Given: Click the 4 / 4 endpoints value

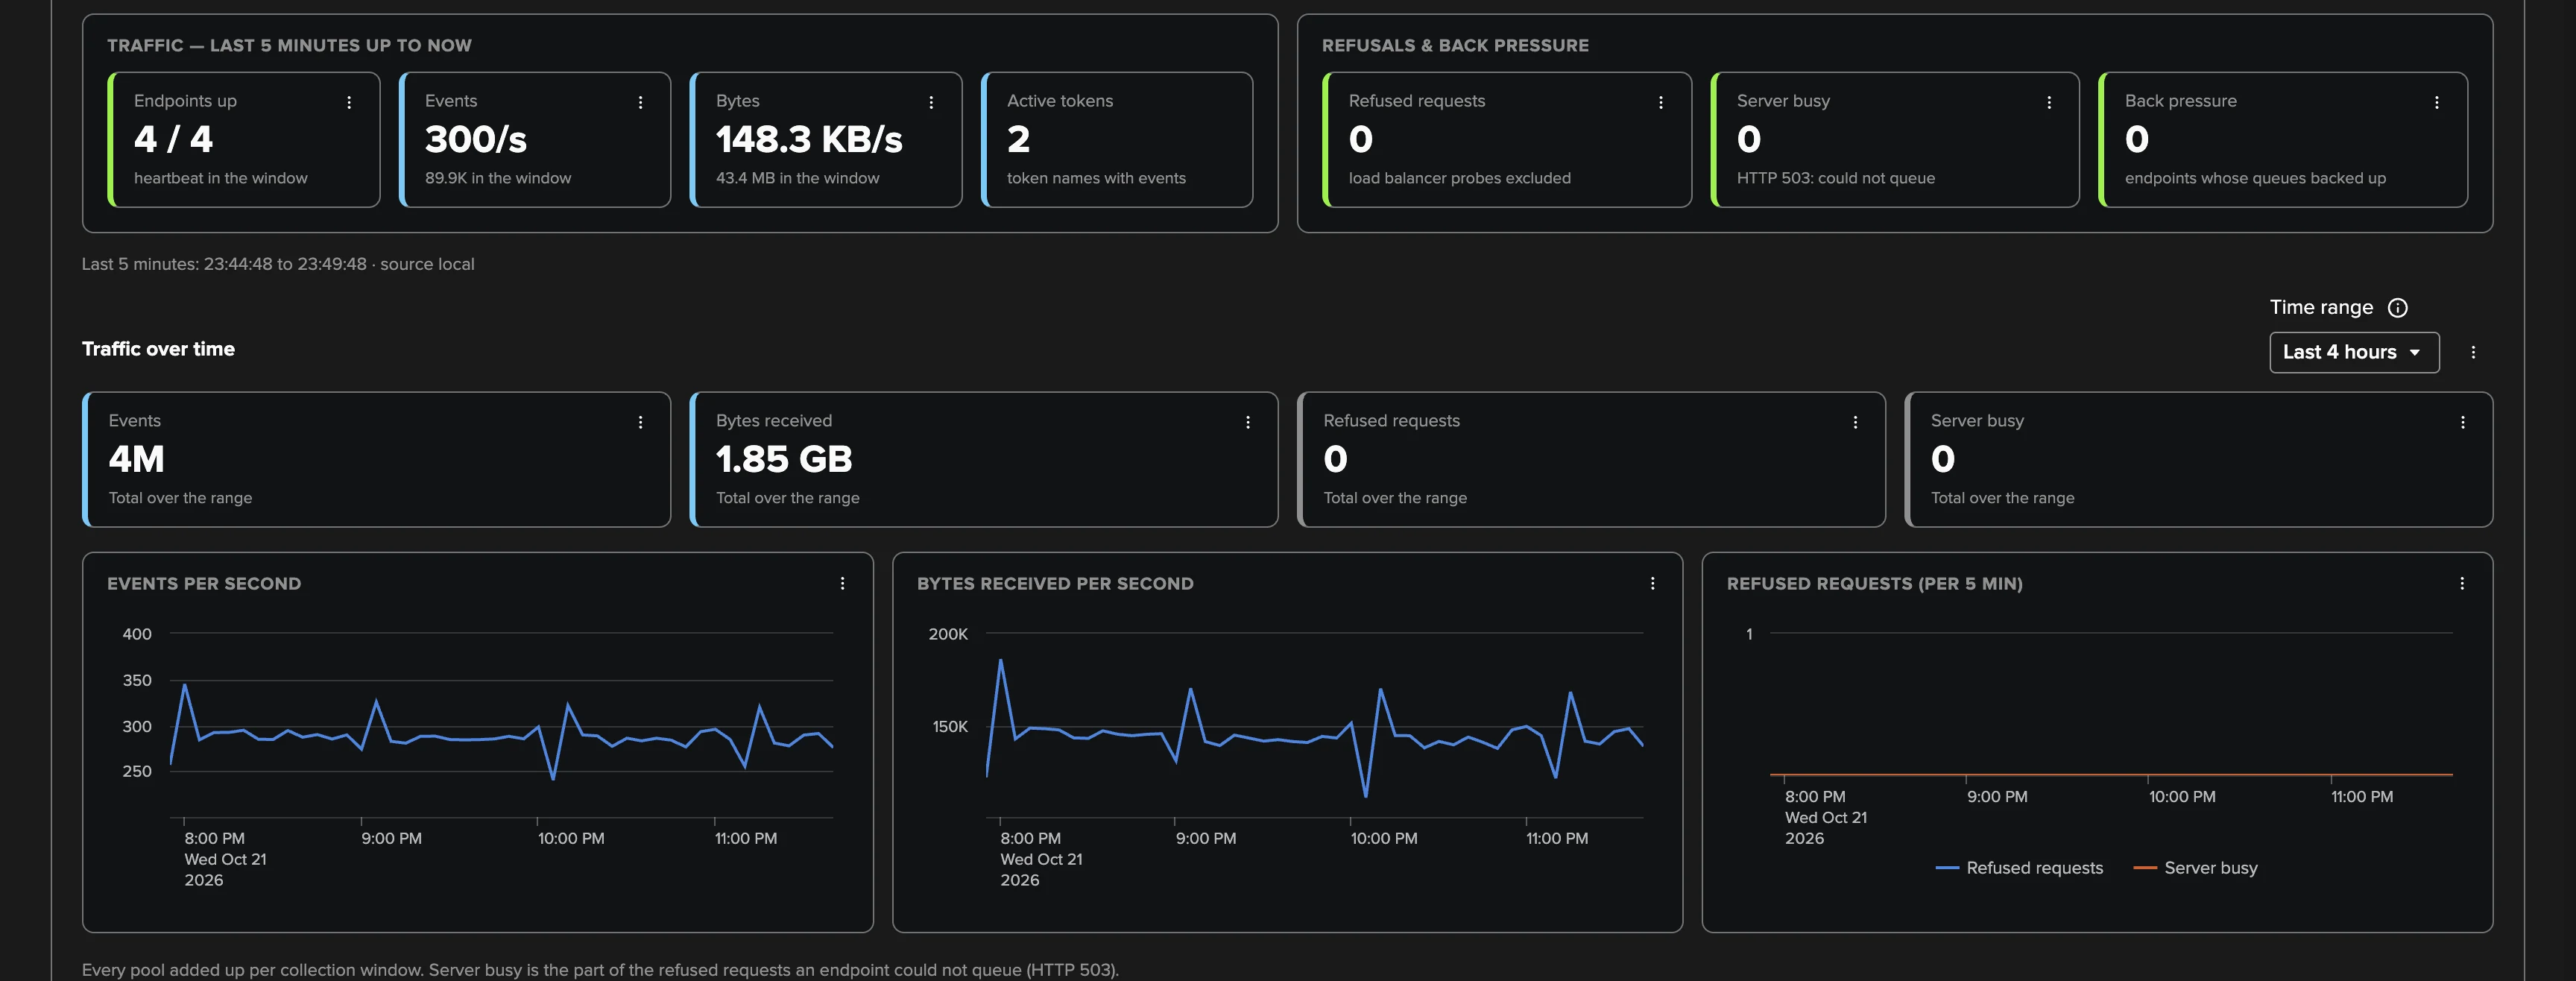Looking at the screenshot, I should click(x=173, y=139).
